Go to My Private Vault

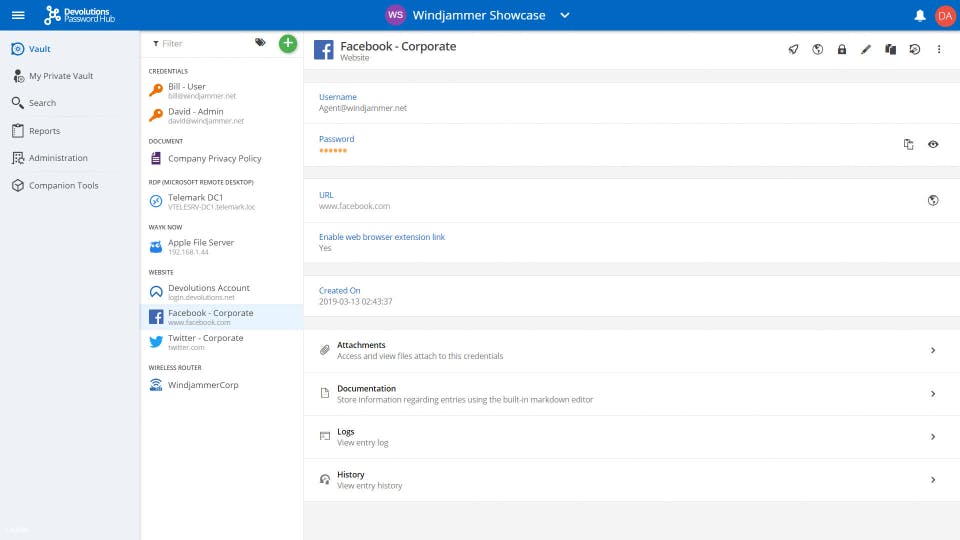[x=61, y=76]
